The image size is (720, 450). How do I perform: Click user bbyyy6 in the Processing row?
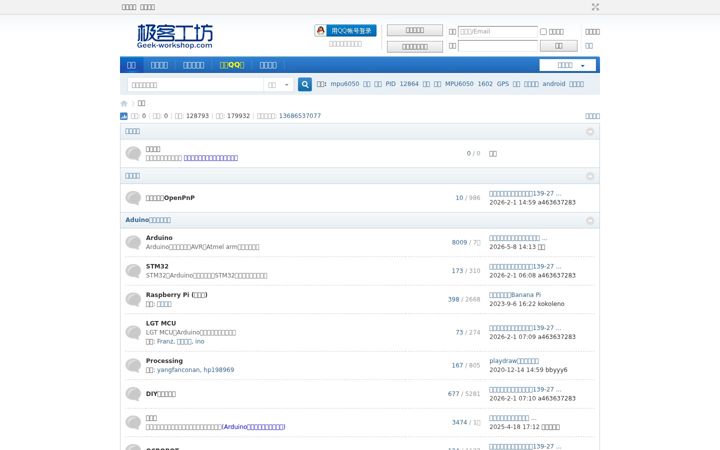pyautogui.click(x=556, y=370)
